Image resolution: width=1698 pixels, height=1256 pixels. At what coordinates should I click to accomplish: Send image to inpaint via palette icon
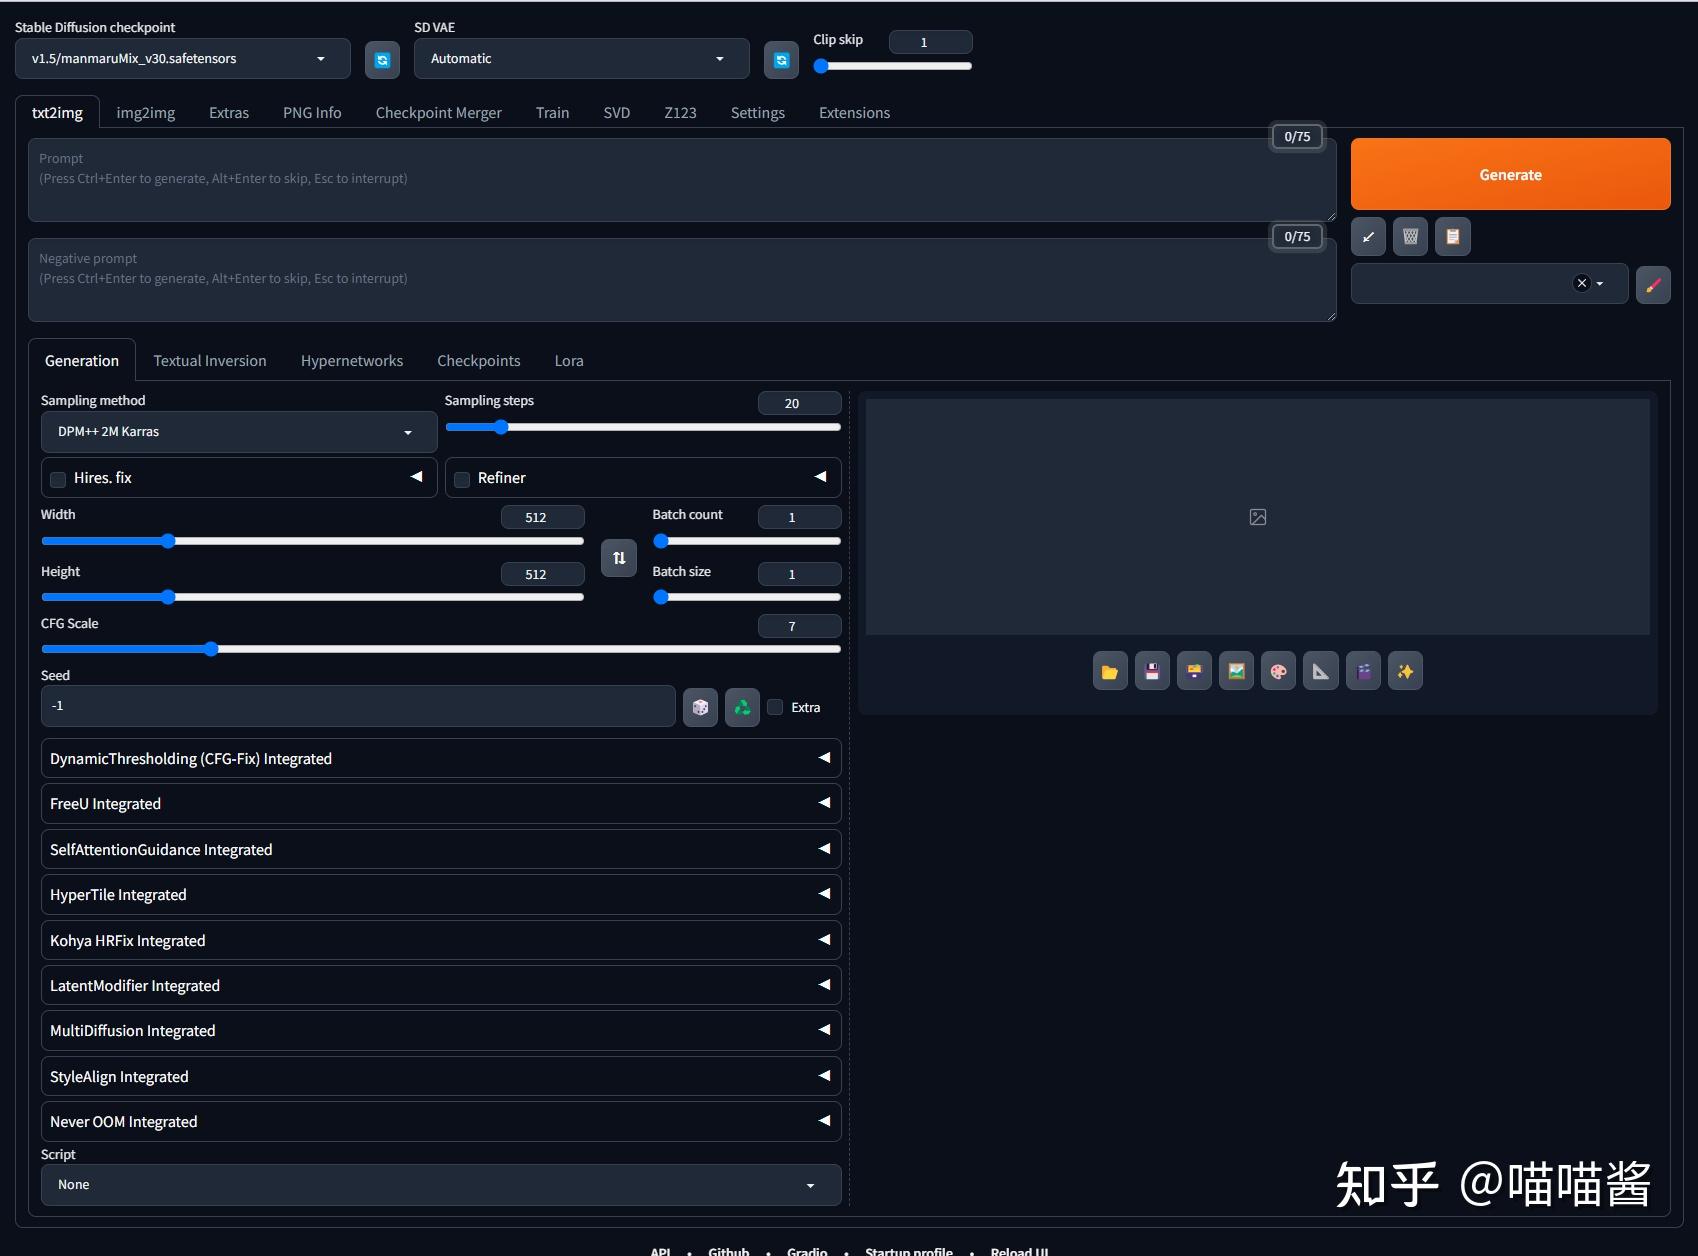tap(1278, 671)
